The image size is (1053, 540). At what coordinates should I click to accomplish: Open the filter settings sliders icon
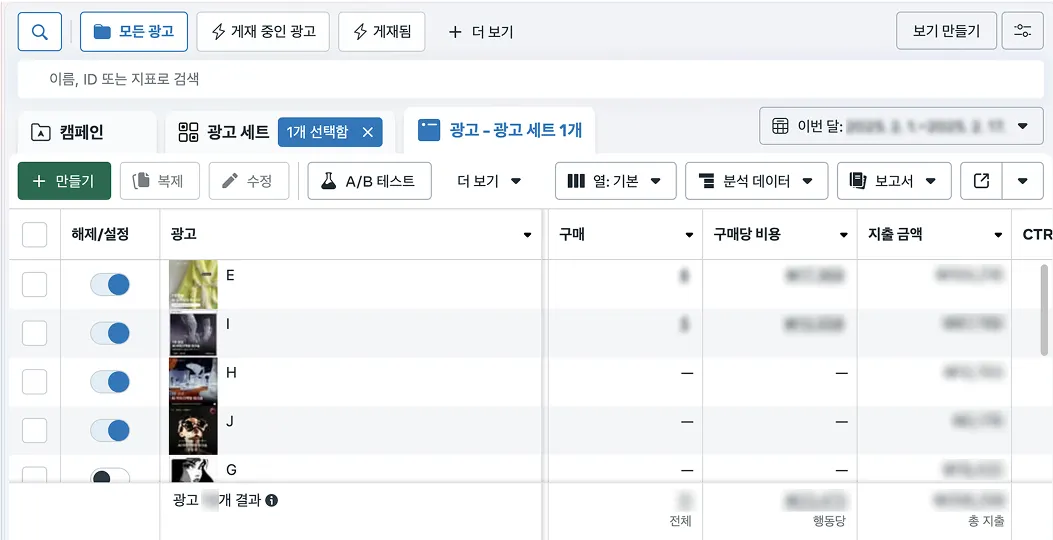pyautogui.click(x=1022, y=31)
